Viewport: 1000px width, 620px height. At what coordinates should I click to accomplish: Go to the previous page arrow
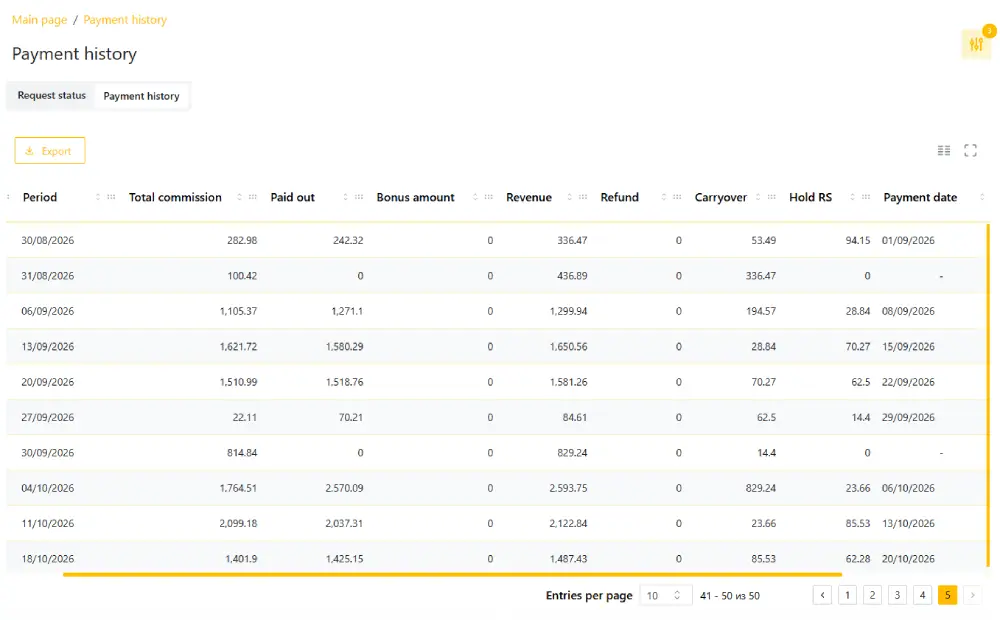coord(822,595)
